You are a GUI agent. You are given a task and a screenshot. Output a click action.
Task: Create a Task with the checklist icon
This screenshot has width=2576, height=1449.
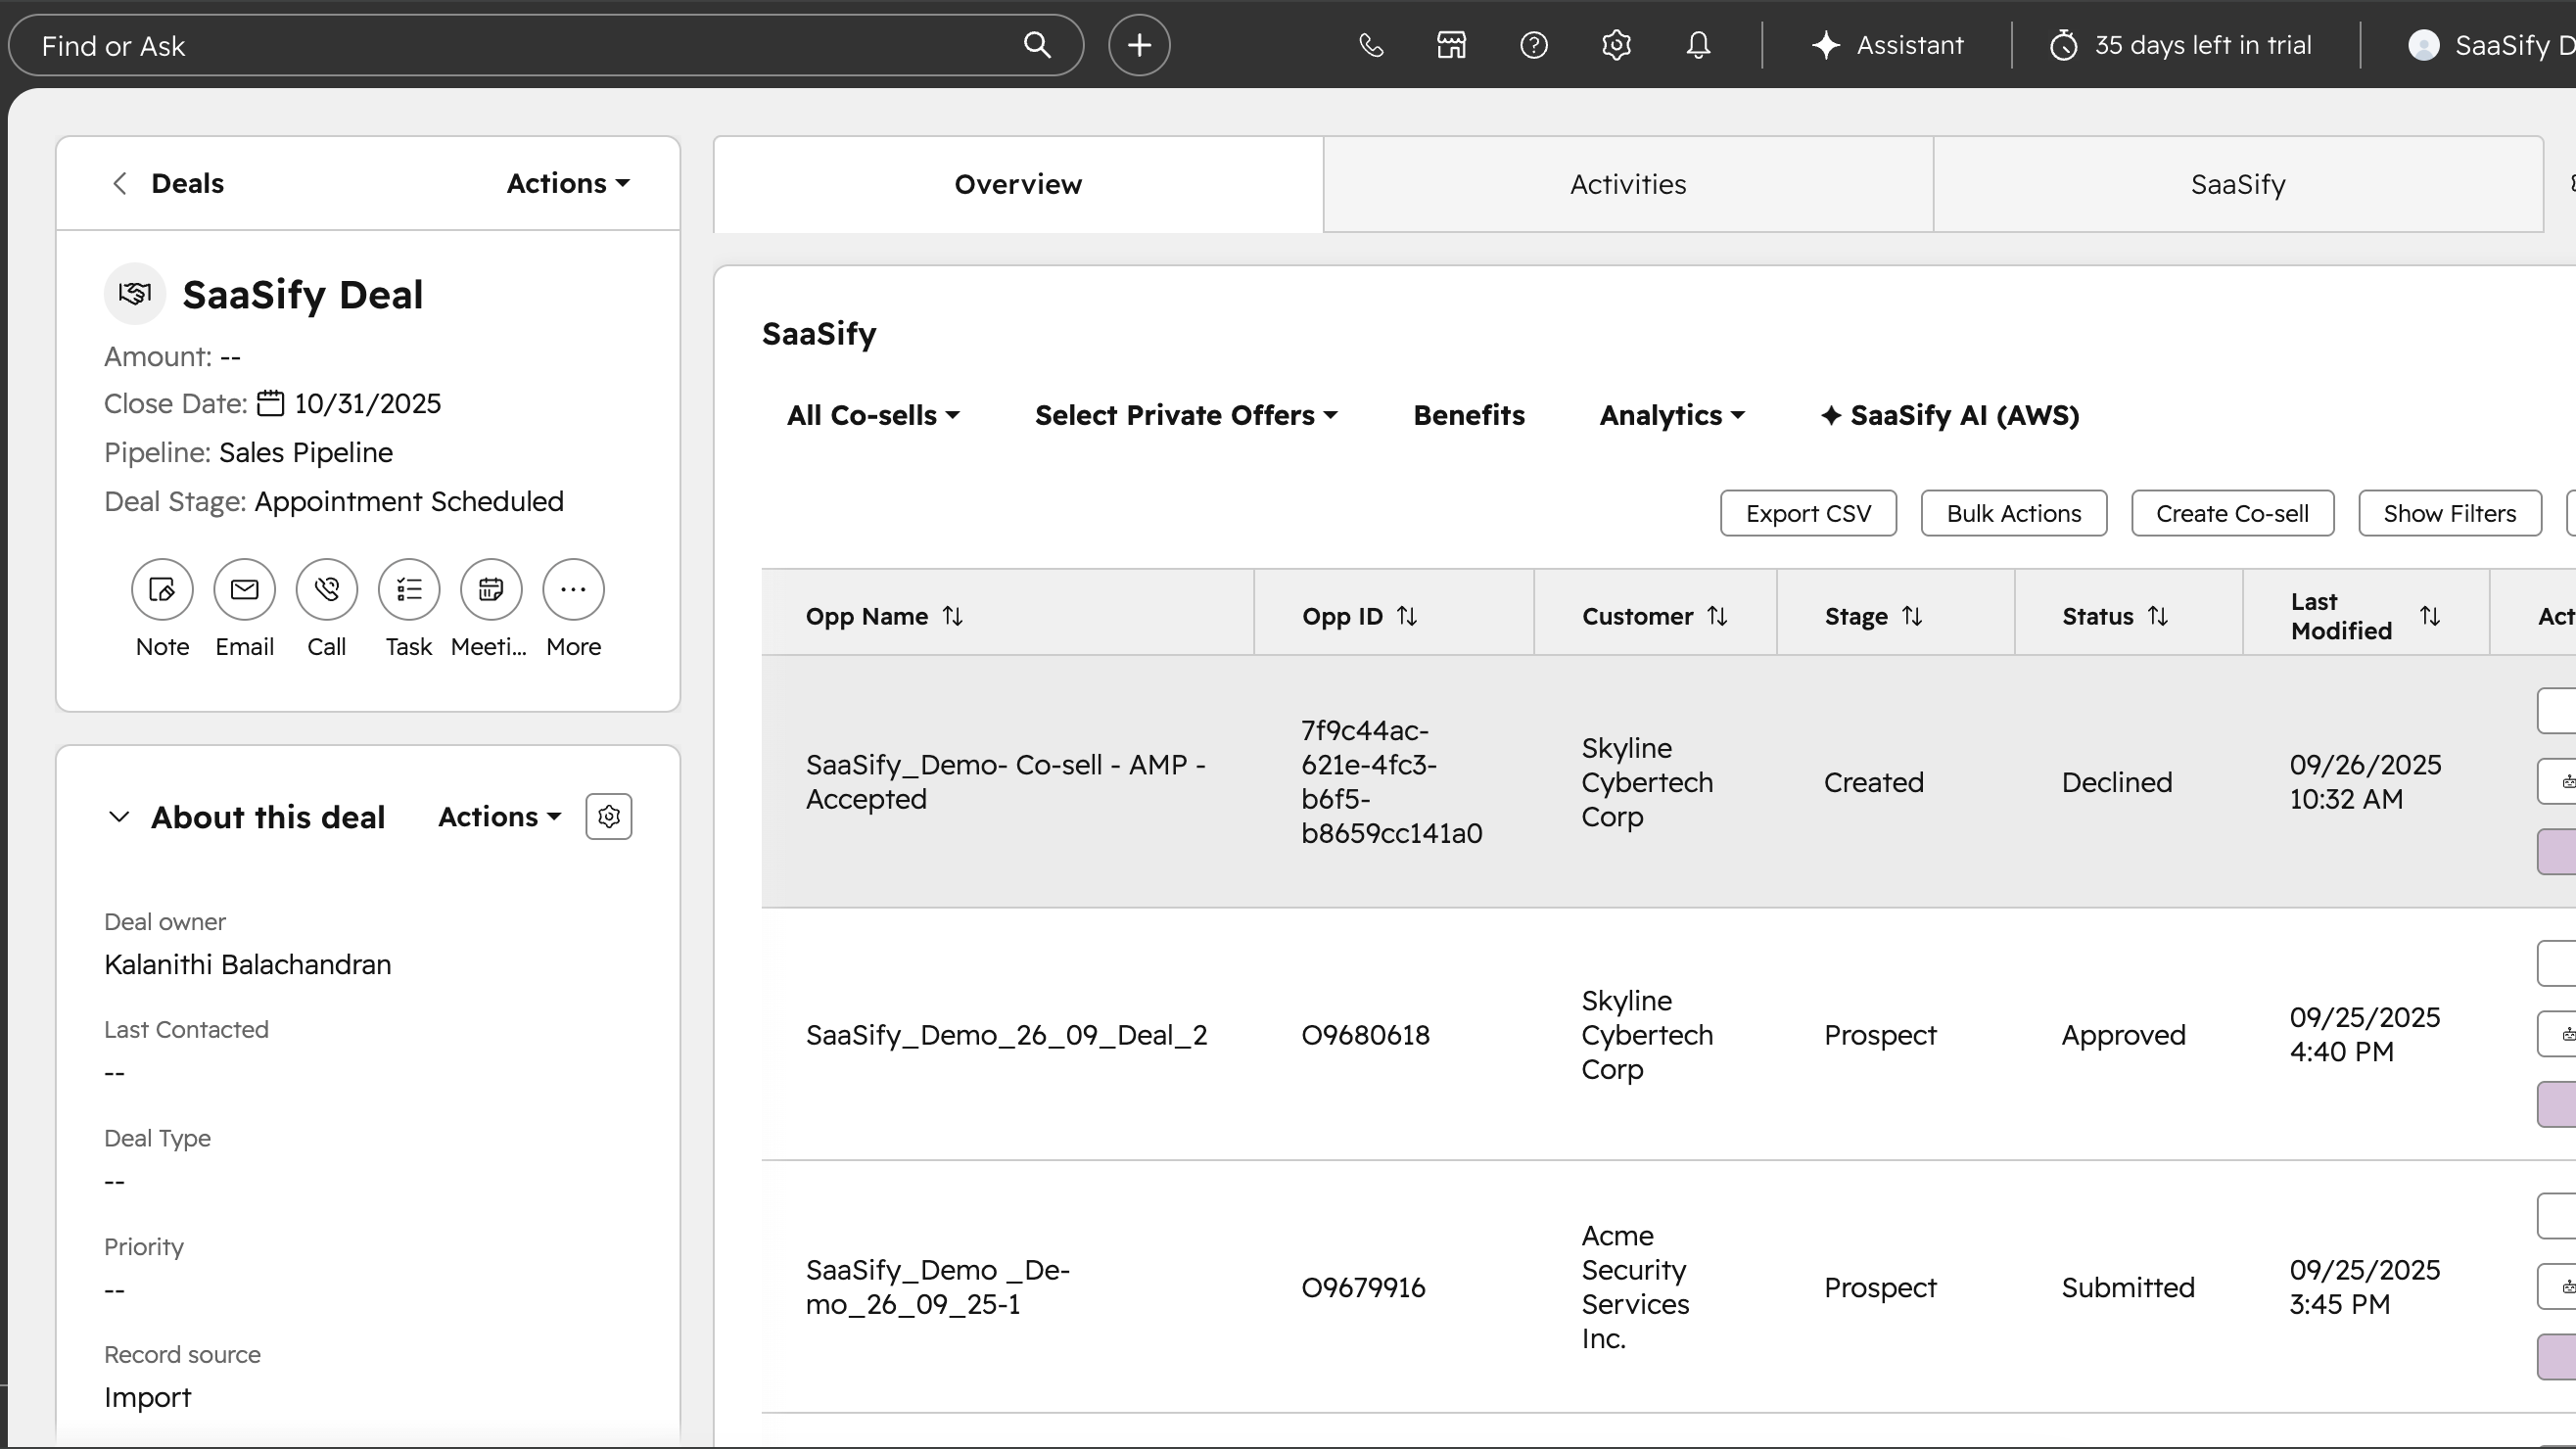click(x=408, y=589)
